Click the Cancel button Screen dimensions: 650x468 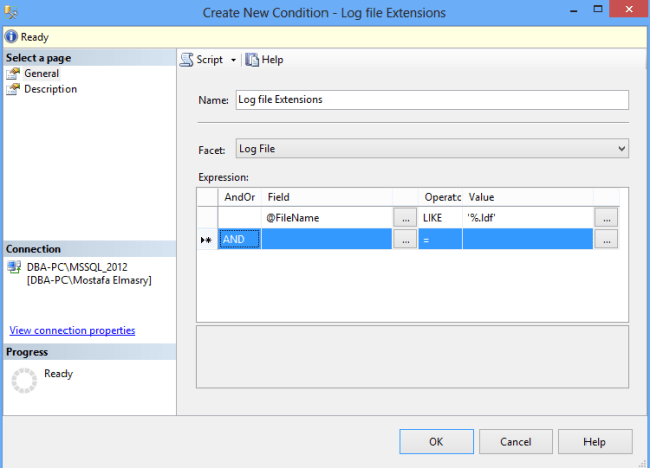(515, 442)
